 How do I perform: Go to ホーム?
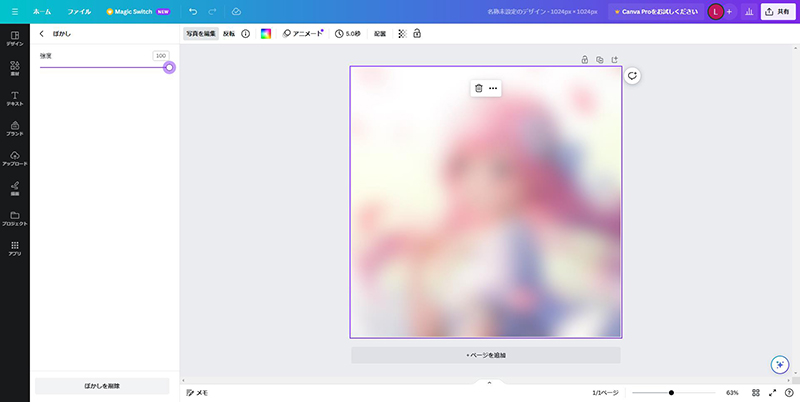(42, 11)
